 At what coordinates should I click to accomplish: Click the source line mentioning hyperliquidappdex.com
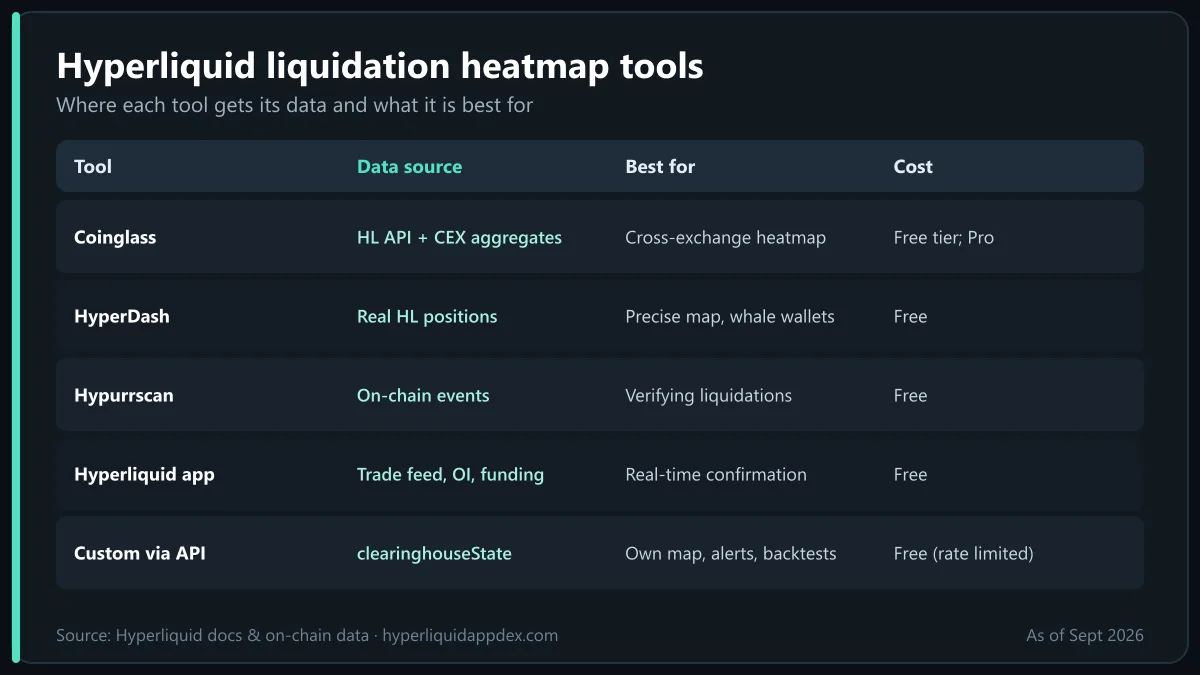[x=307, y=636]
